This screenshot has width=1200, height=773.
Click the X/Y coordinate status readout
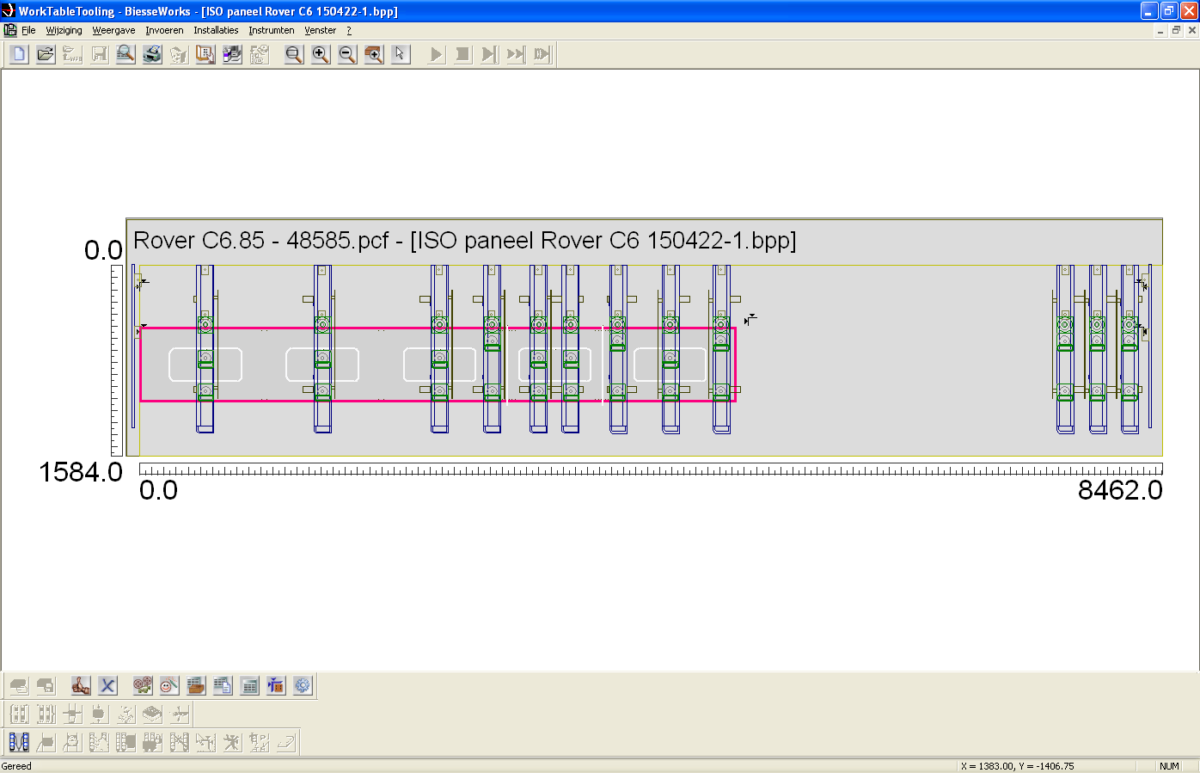[x=1018, y=766]
